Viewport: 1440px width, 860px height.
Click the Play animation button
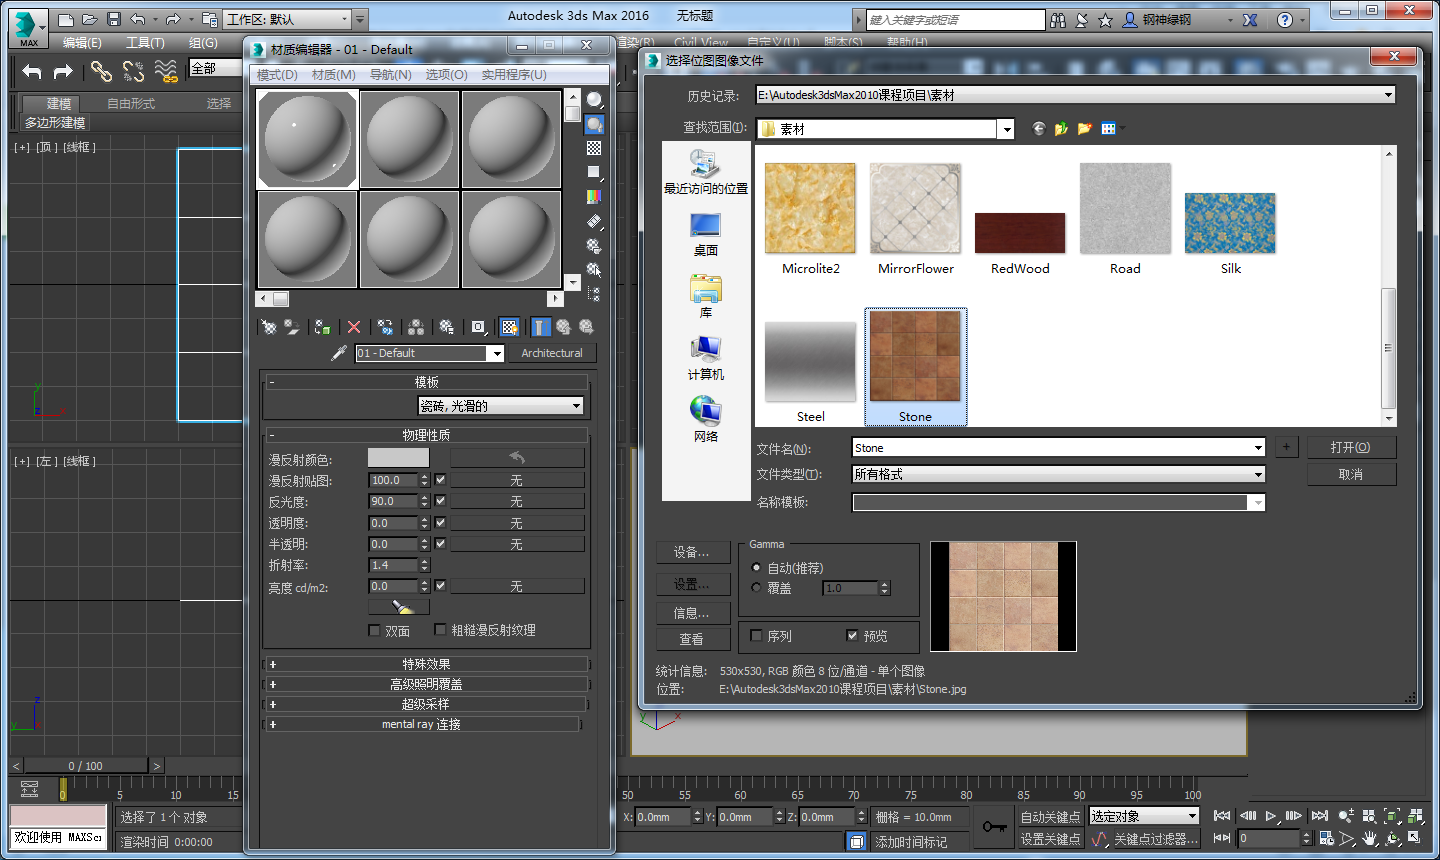tap(1271, 816)
